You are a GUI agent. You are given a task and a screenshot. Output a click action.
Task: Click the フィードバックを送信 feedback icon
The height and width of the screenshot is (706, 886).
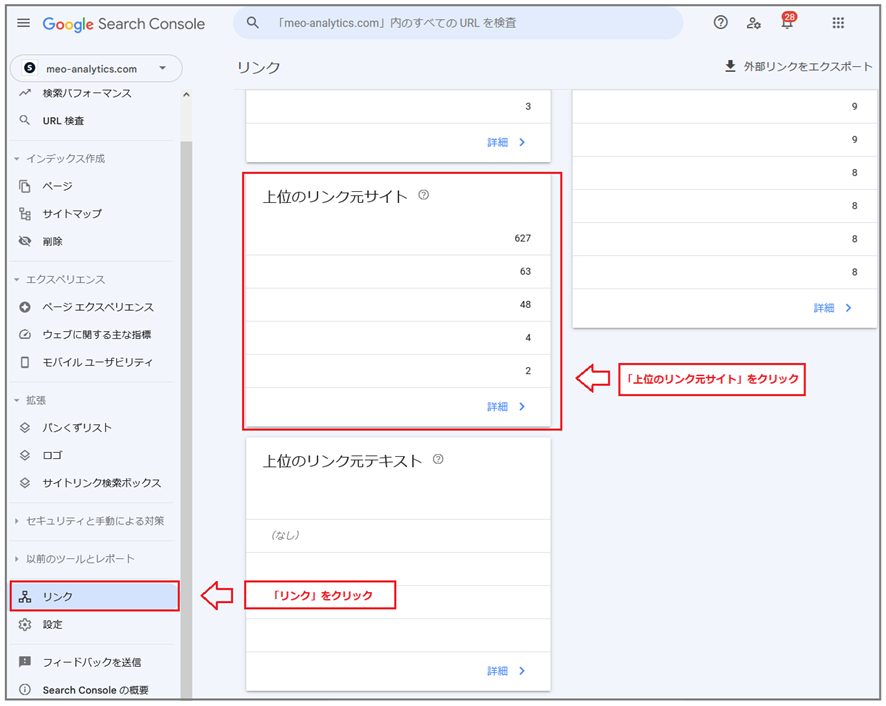pyautogui.click(x=25, y=662)
